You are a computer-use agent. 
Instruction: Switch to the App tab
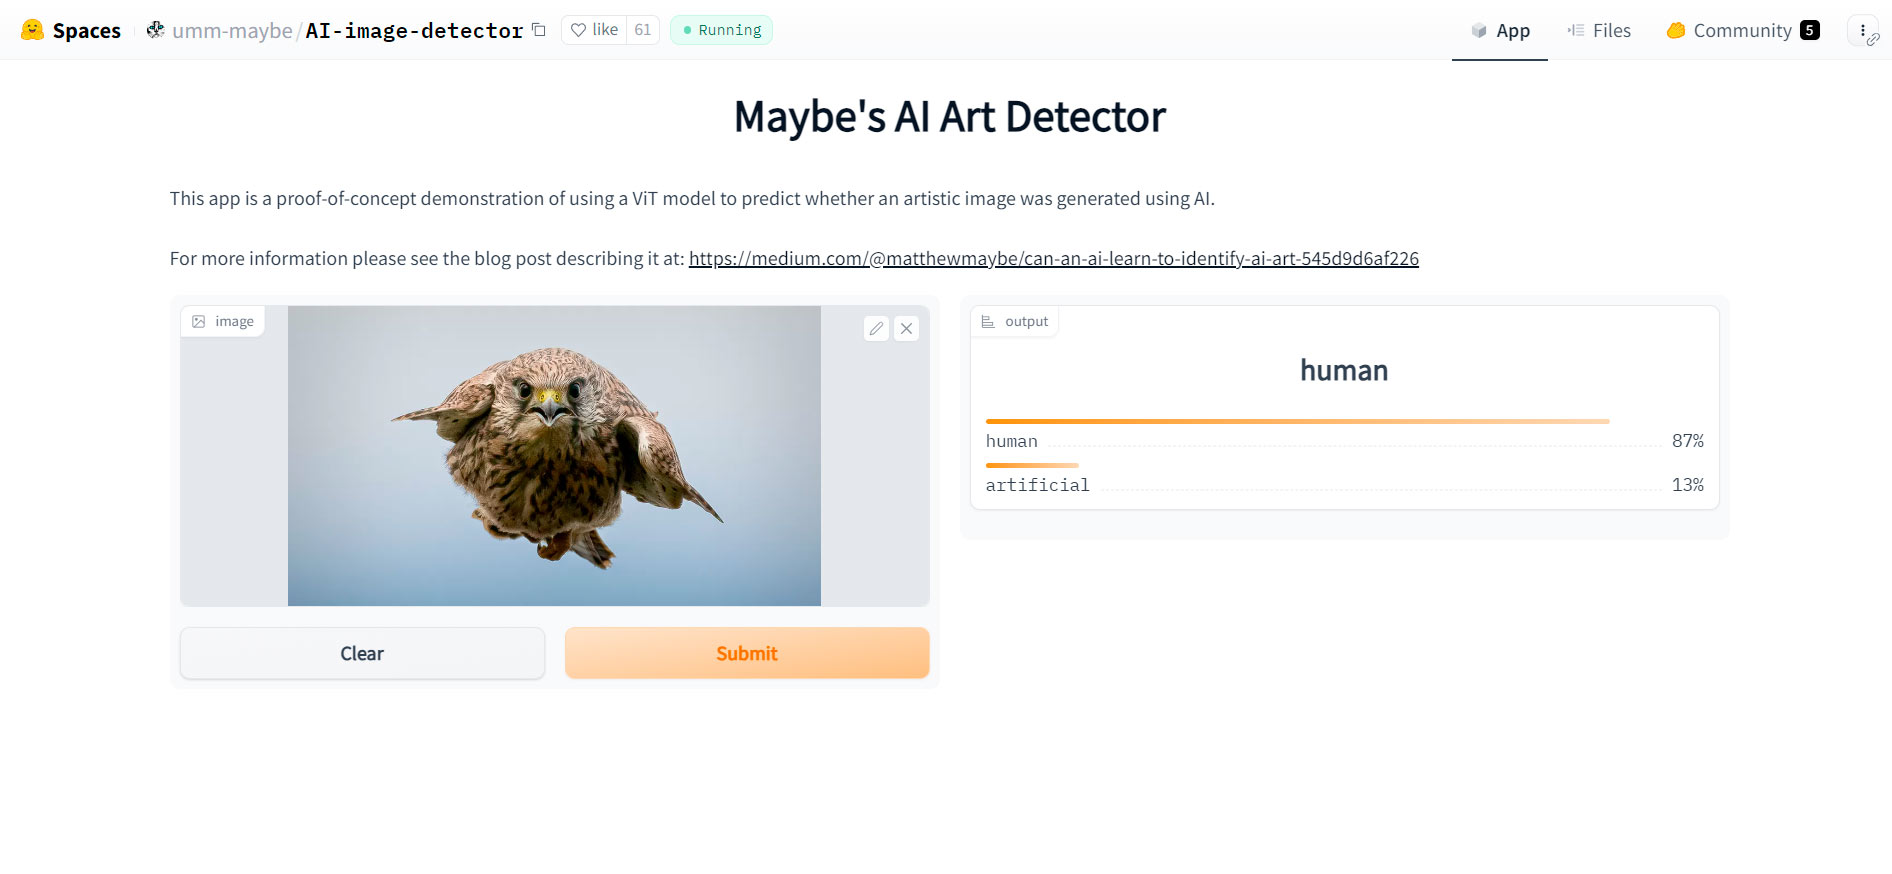click(x=1500, y=31)
